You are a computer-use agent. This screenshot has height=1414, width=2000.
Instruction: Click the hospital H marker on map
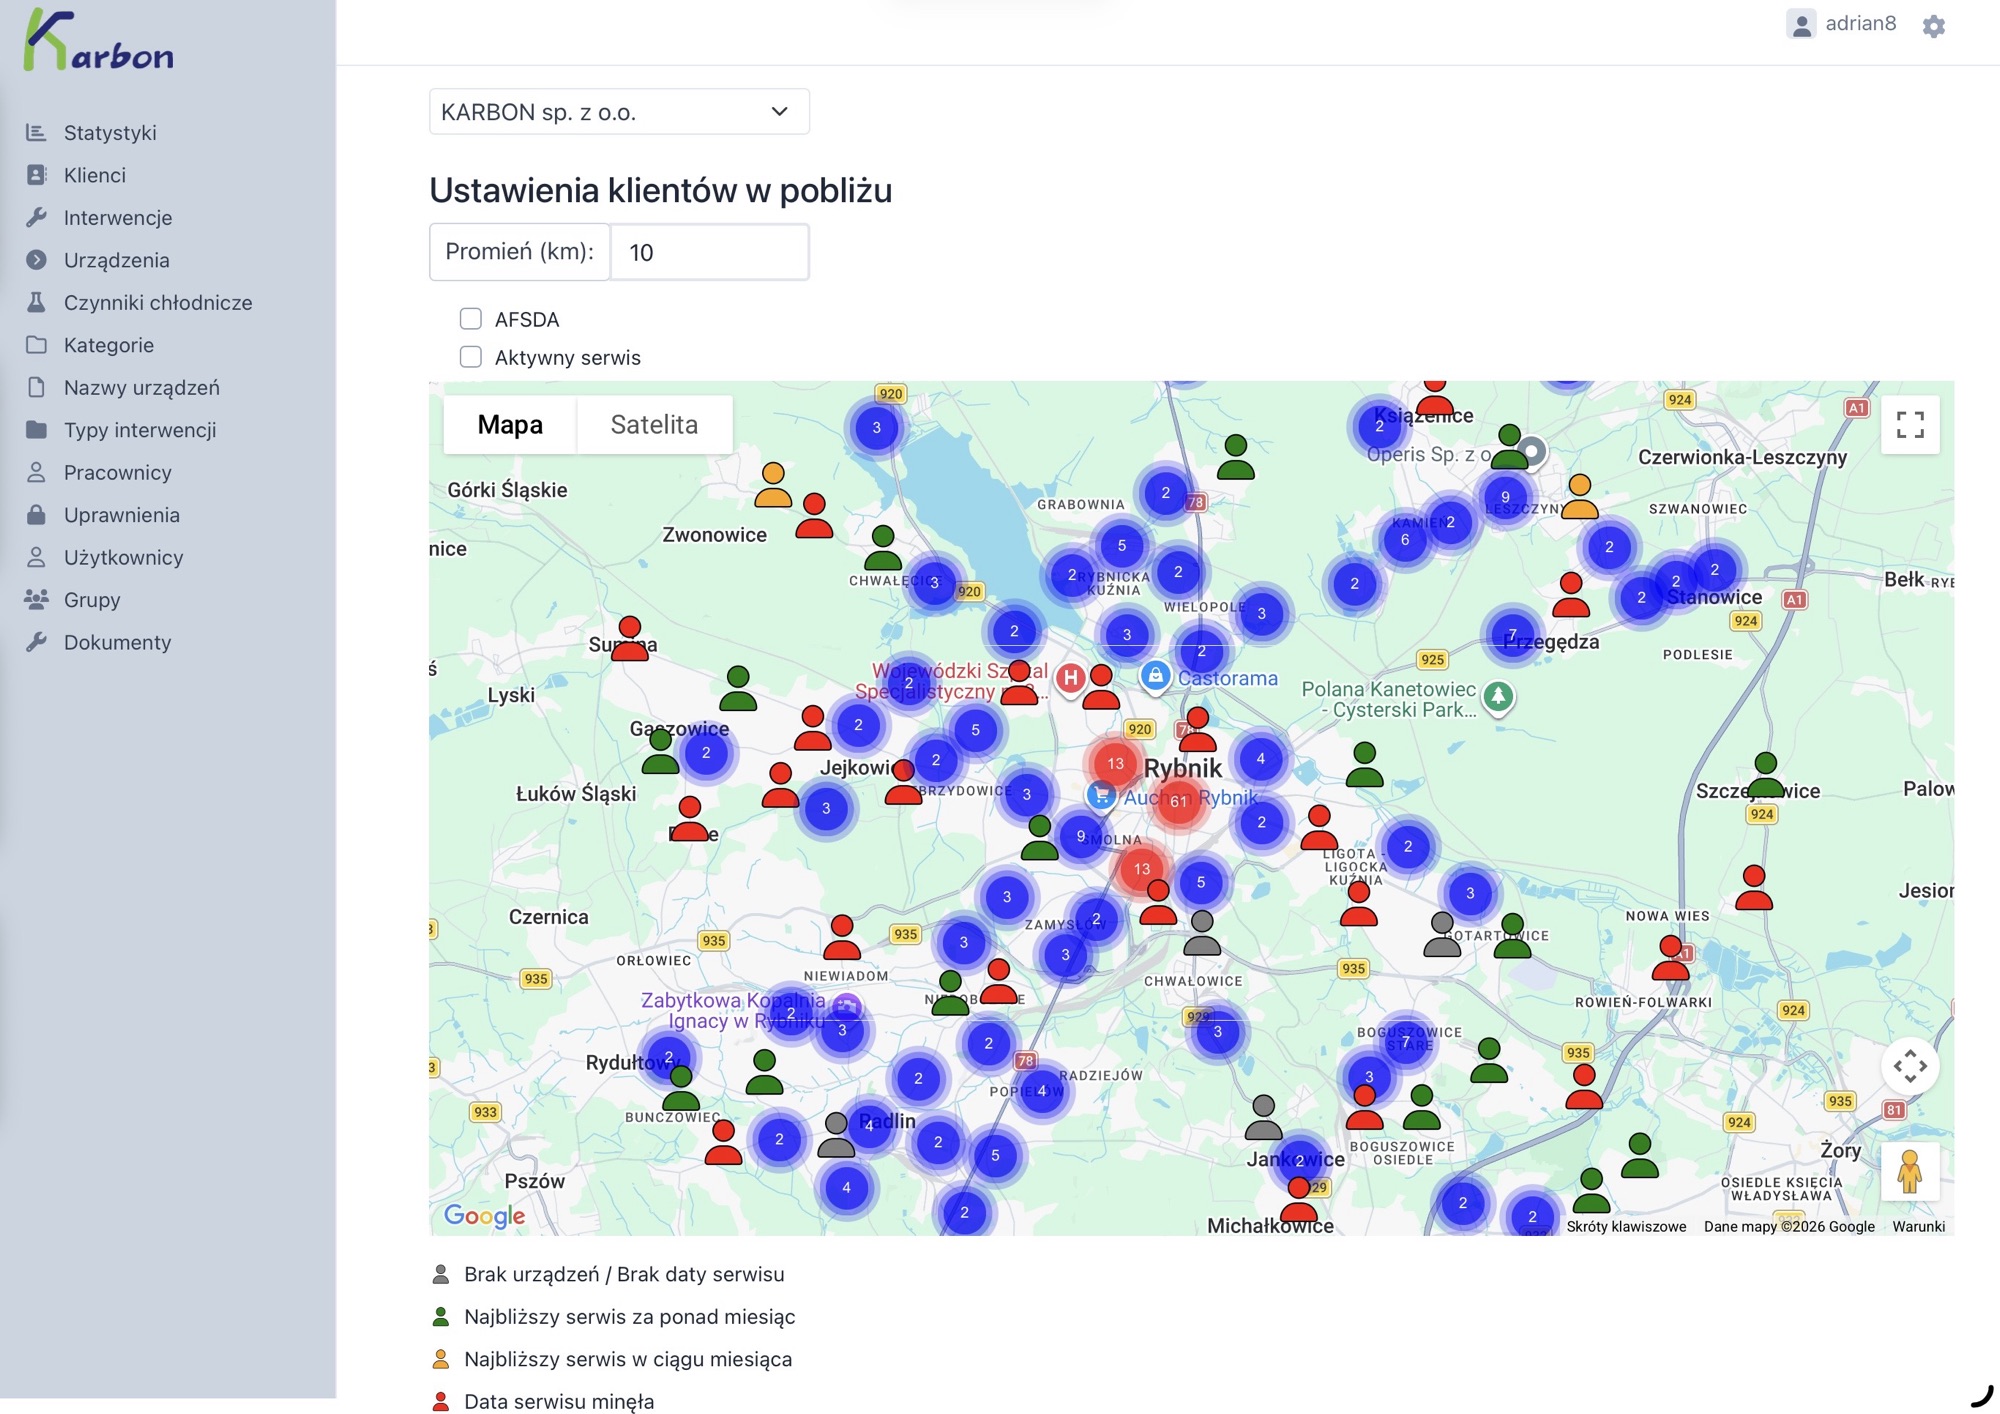pyautogui.click(x=1070, y=678)
